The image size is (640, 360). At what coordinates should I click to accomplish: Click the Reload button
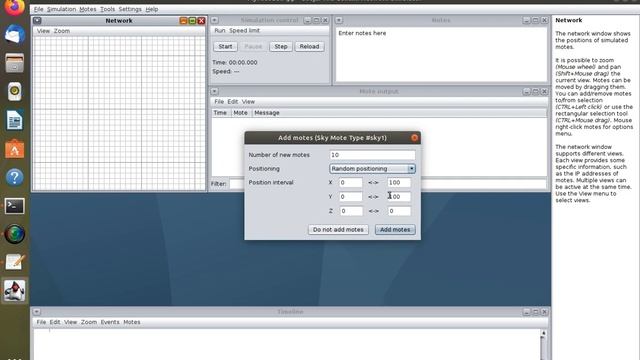click(309, 47)
